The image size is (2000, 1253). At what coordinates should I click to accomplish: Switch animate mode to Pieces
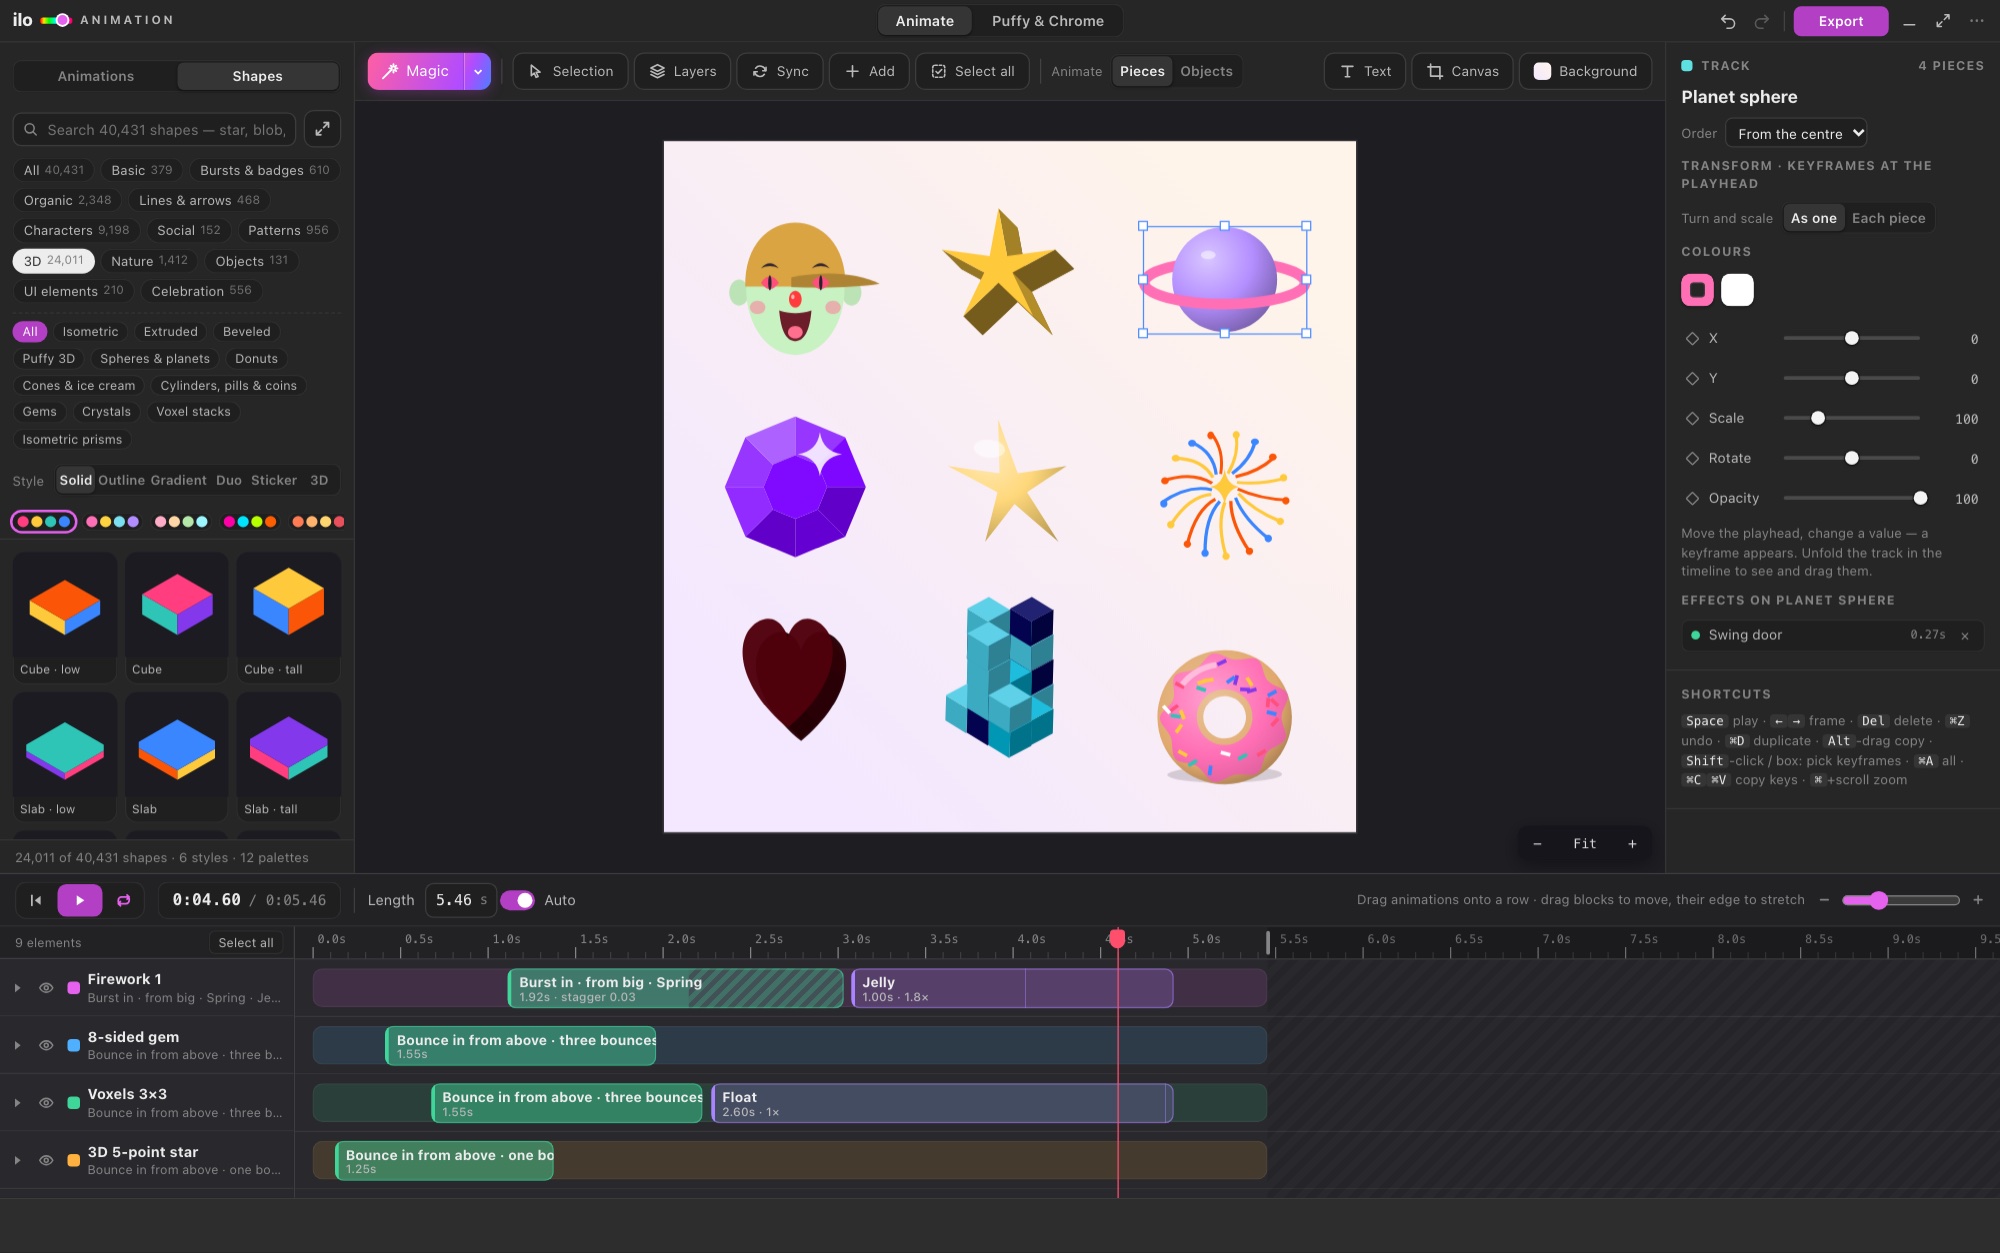[x=1142, y=71]
